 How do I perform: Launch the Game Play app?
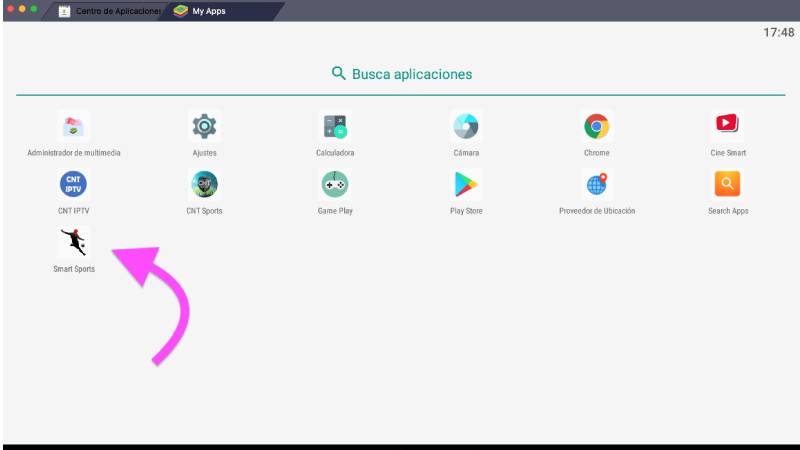pos(335,185)
